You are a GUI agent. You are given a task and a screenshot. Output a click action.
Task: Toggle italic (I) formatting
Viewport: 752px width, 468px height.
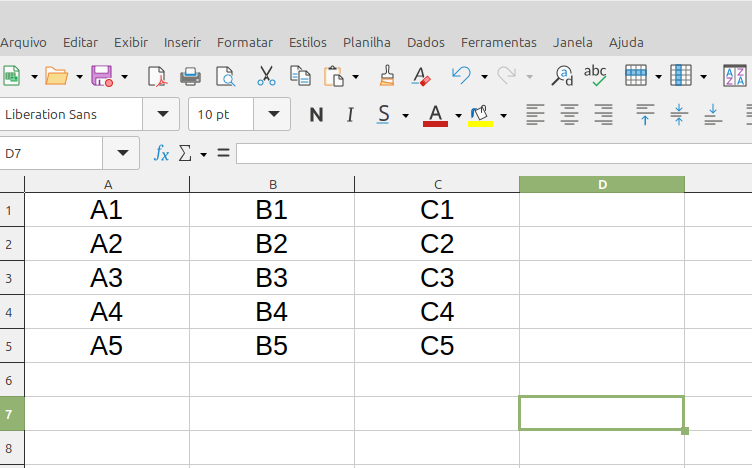[350, 115]
